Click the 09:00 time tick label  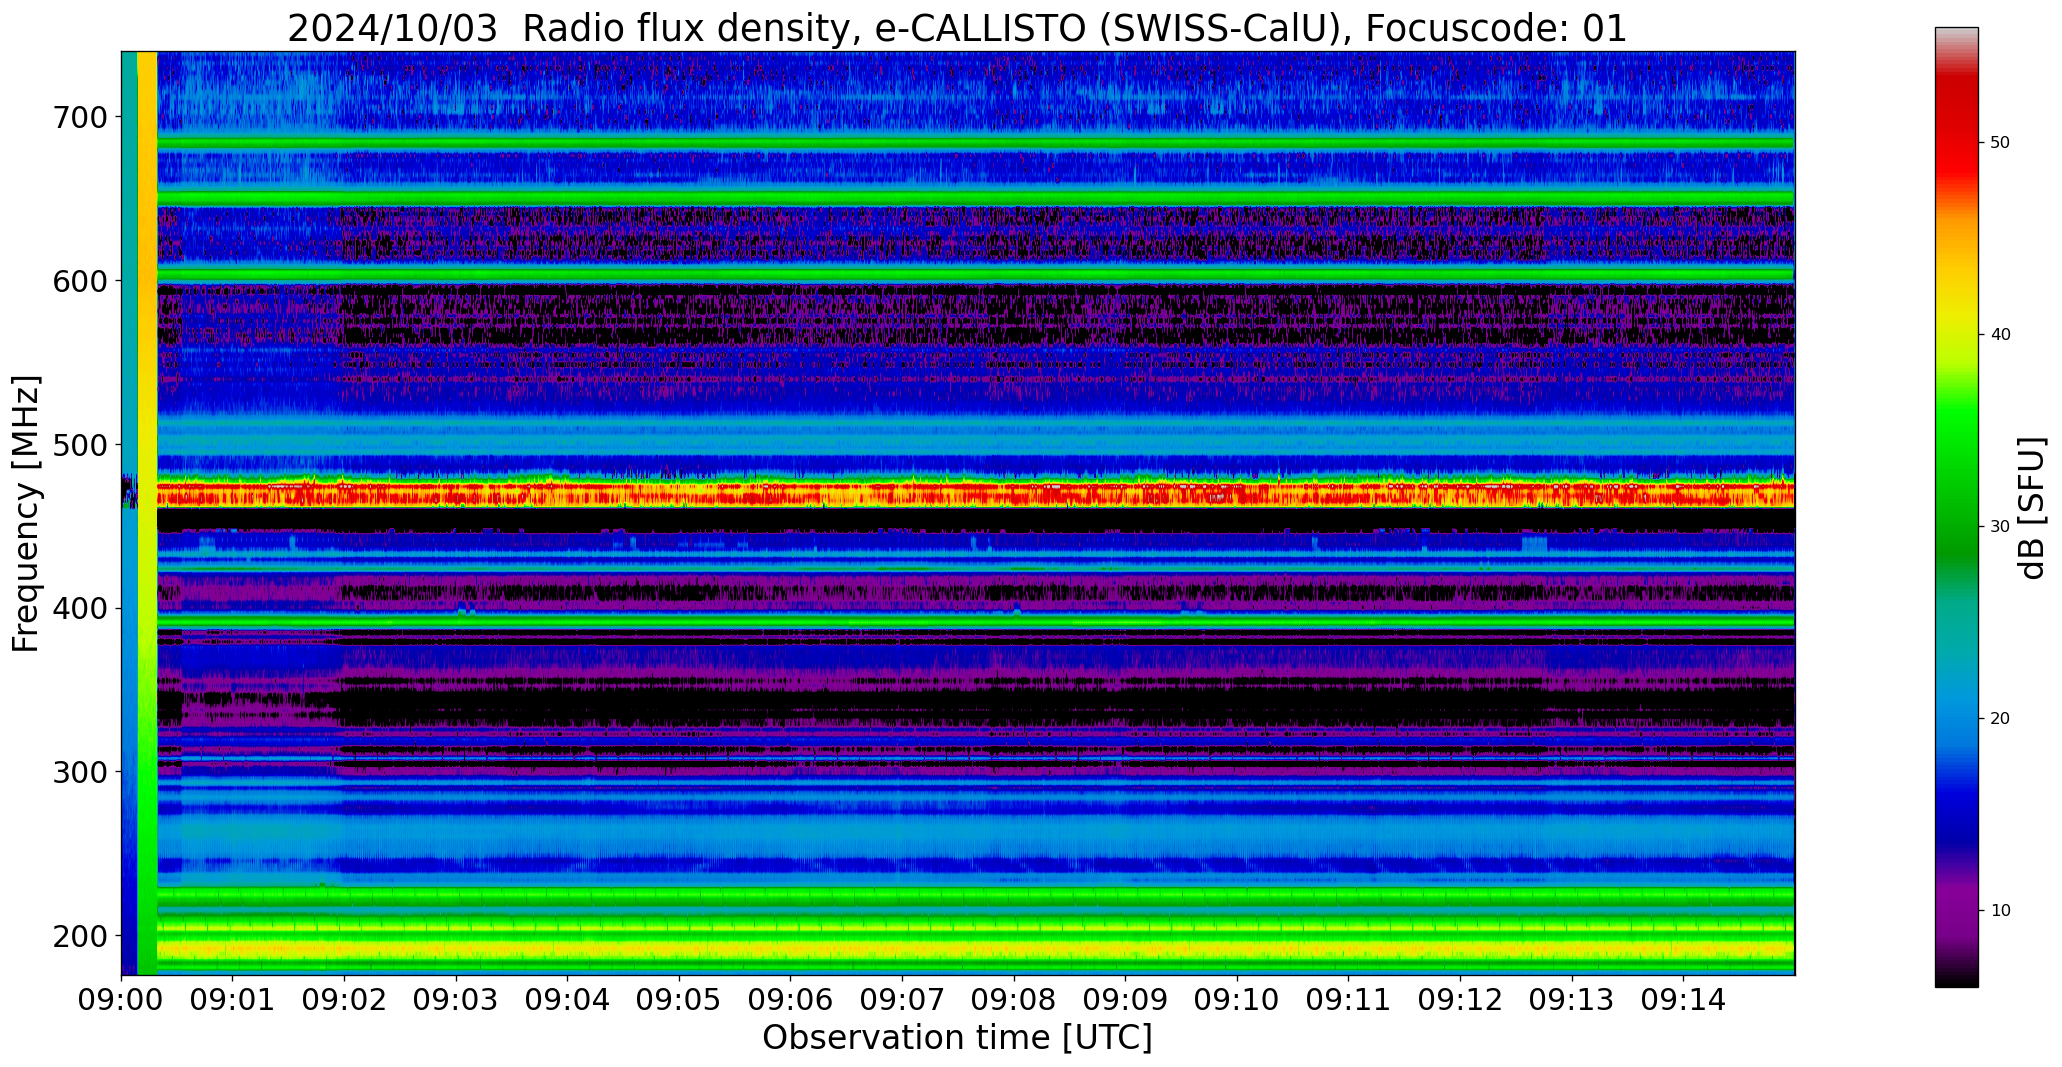[x=122, y=1000]
